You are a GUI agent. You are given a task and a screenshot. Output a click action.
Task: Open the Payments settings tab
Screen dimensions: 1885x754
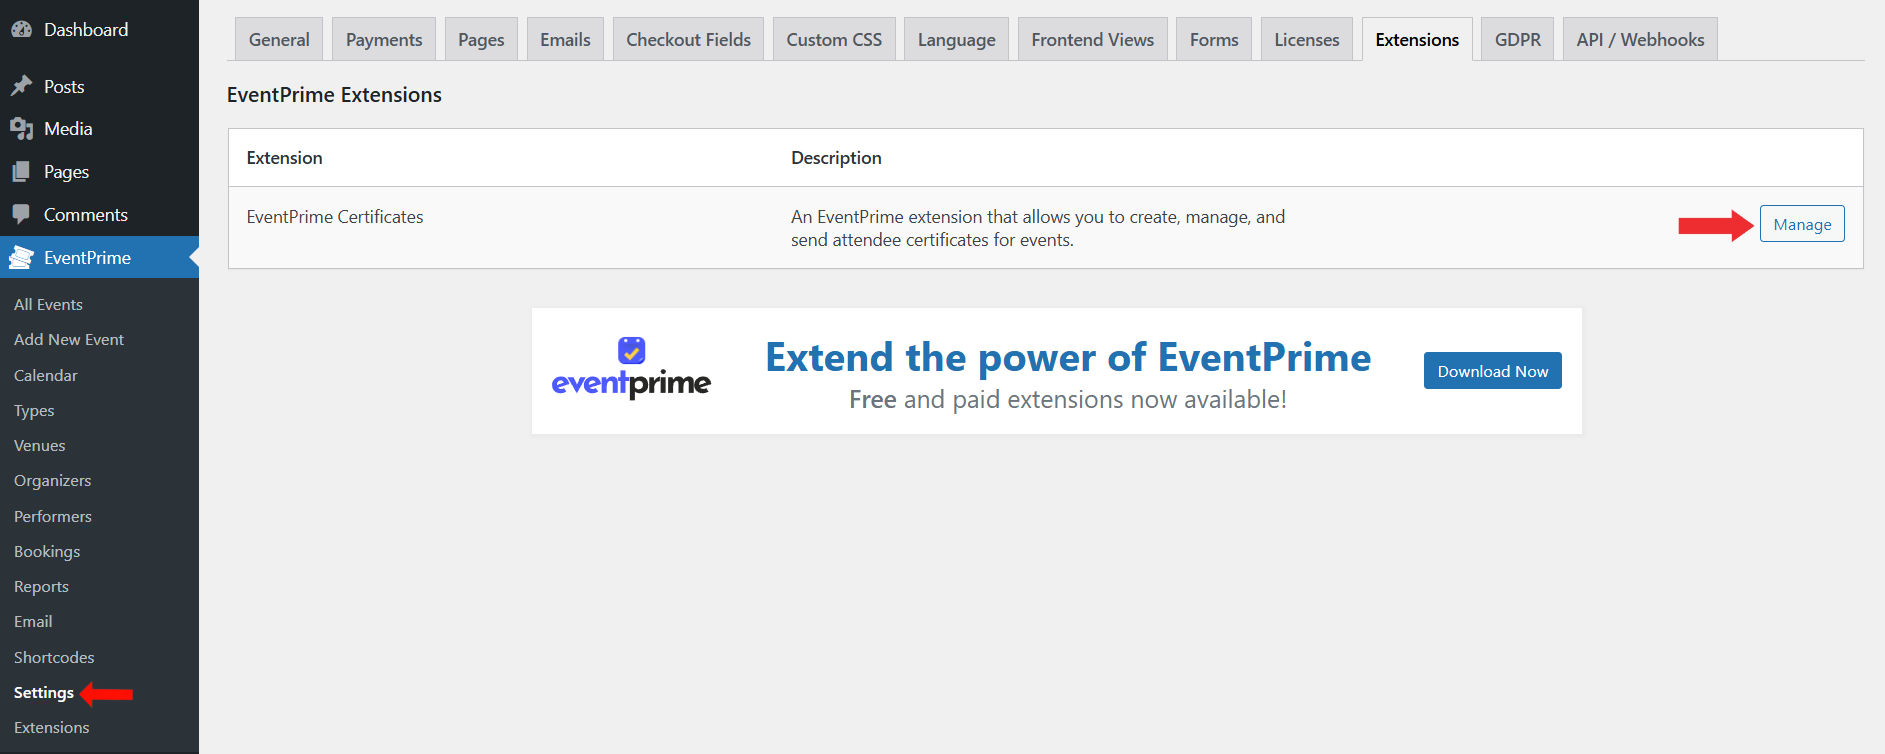tap(384, 40)
